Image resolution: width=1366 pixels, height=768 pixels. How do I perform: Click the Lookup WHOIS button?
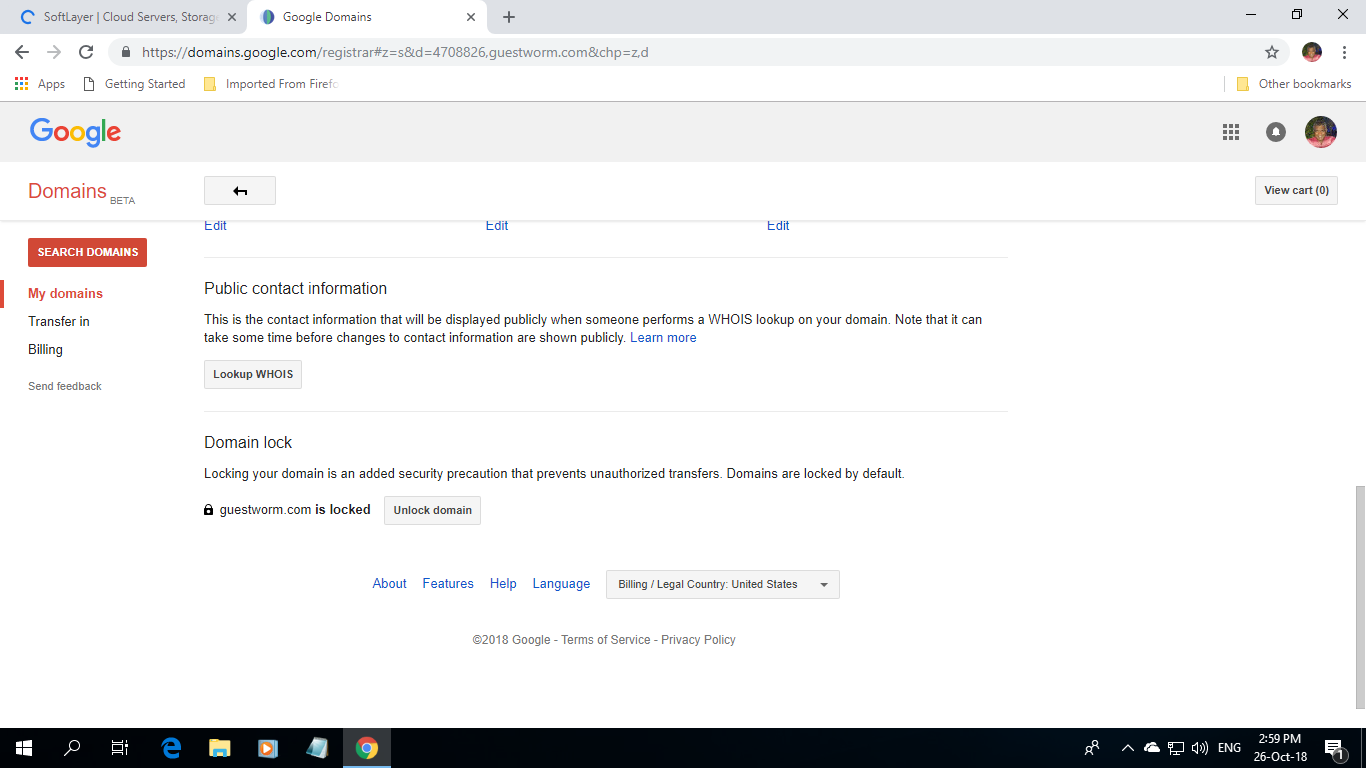pyautogui.click(x=253, y=374)
